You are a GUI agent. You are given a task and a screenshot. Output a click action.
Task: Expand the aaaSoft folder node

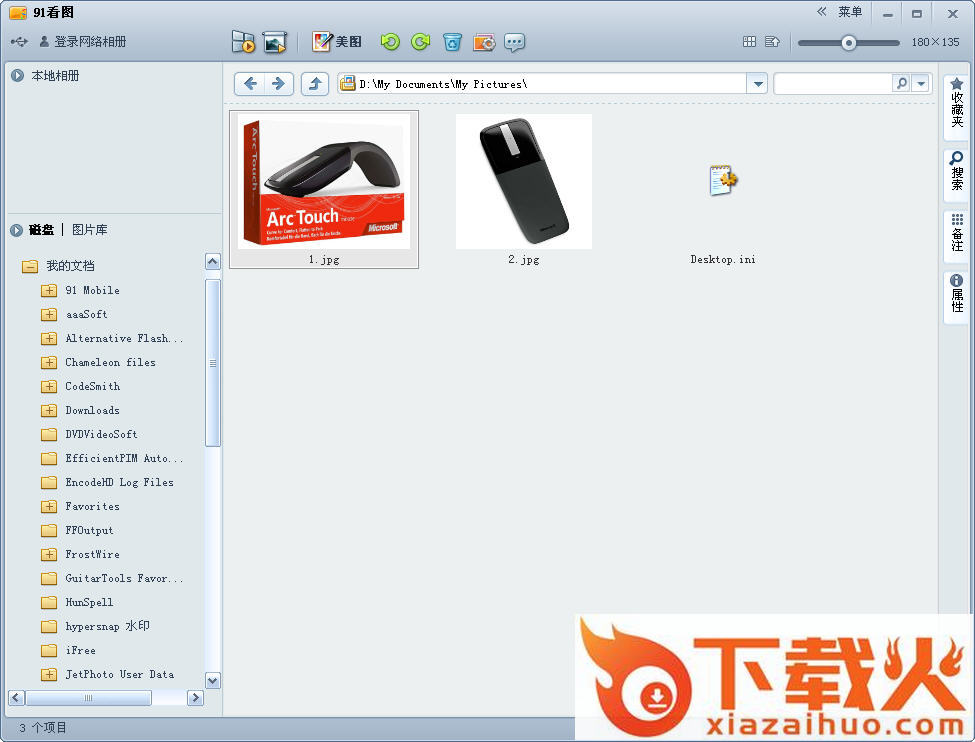tap(49, 315)
